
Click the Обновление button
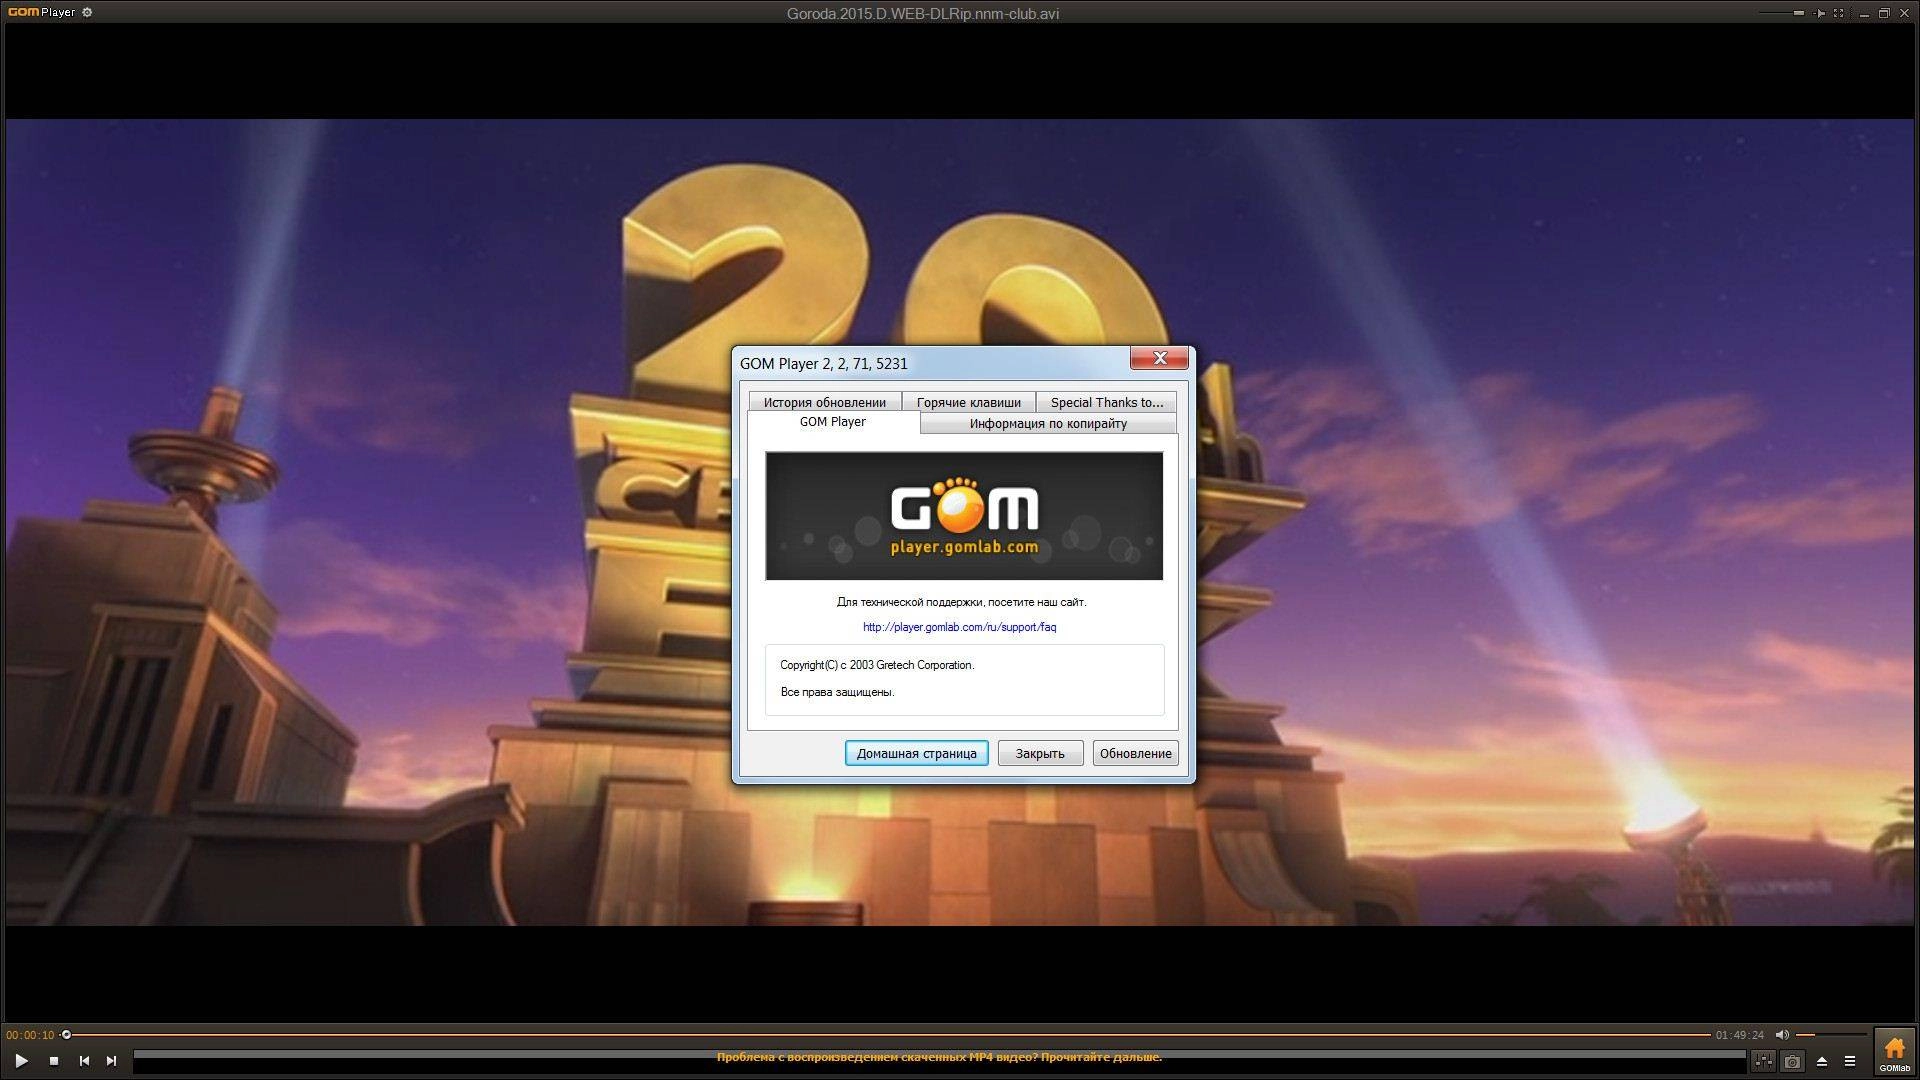(x=1135, y=753)
